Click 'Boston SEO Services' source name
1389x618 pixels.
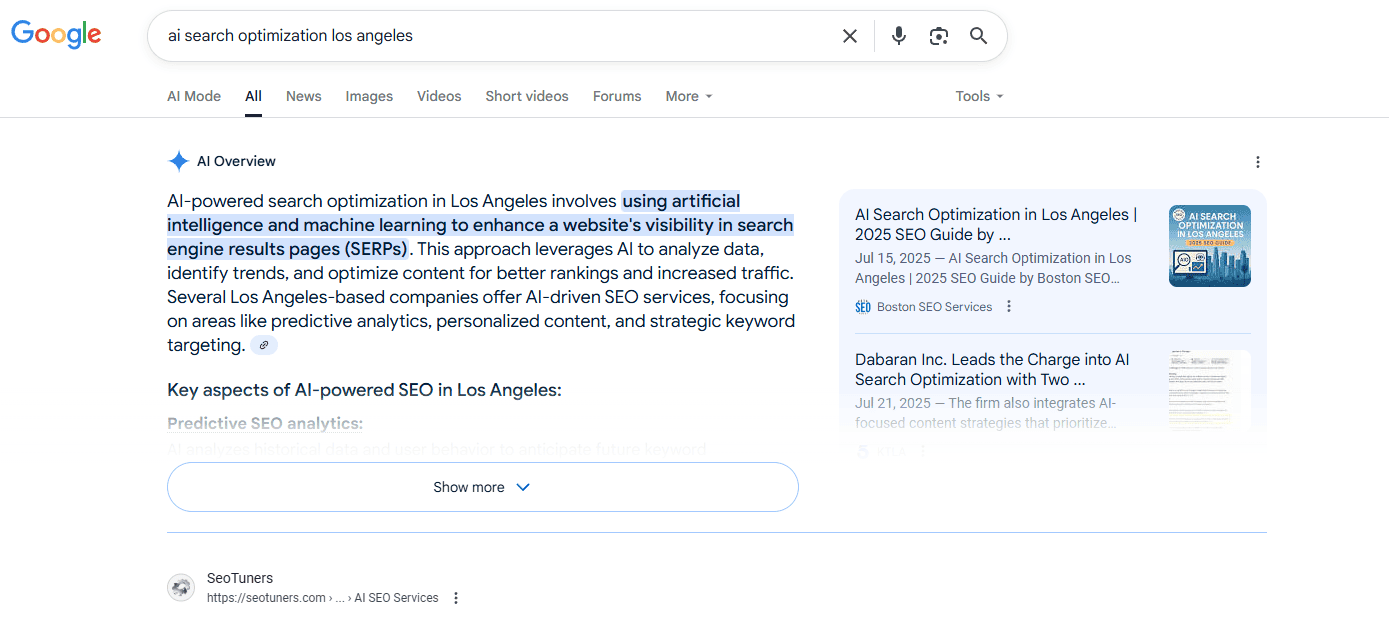pyautogui.click(x=934, y=307)
